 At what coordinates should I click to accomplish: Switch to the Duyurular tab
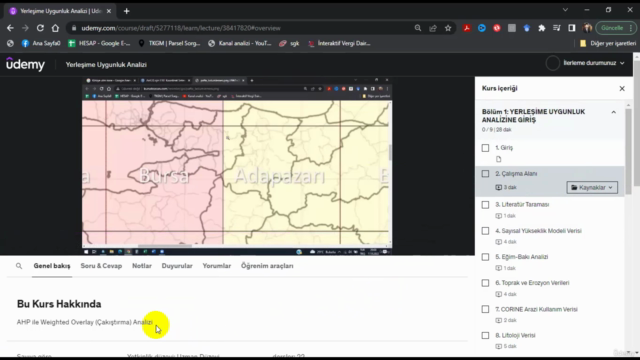pyautogui.click(x=177, y=266)
